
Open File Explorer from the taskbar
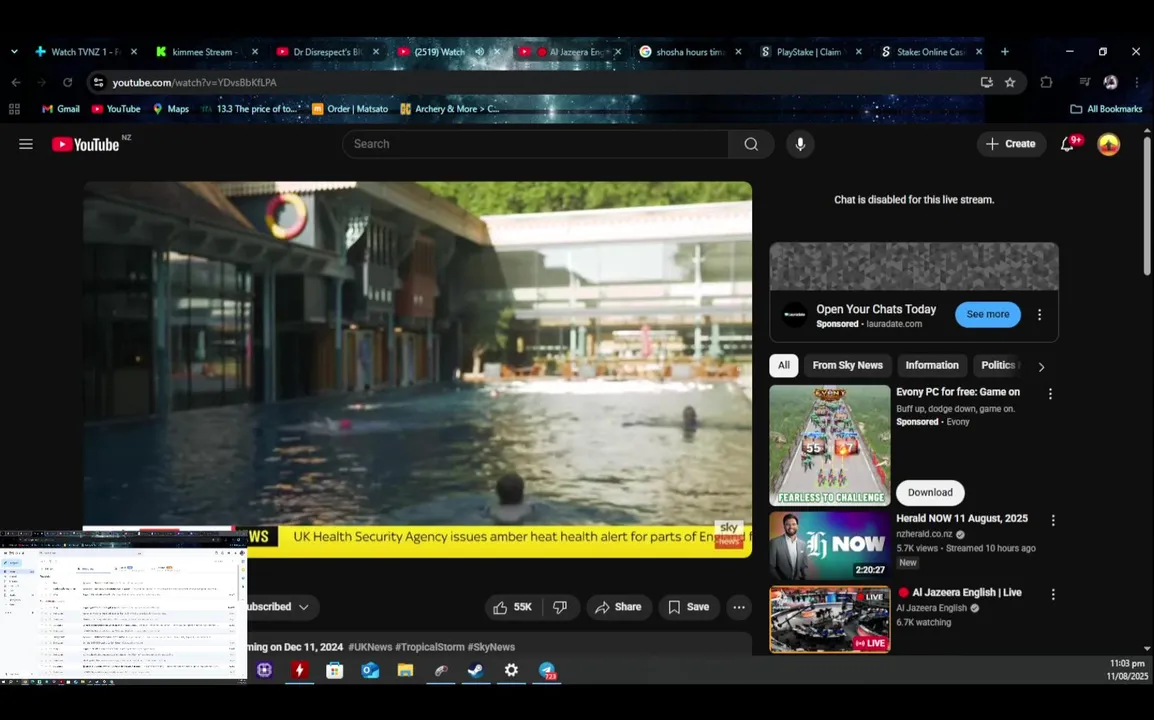pyautogui.click(x=406, y=671)
